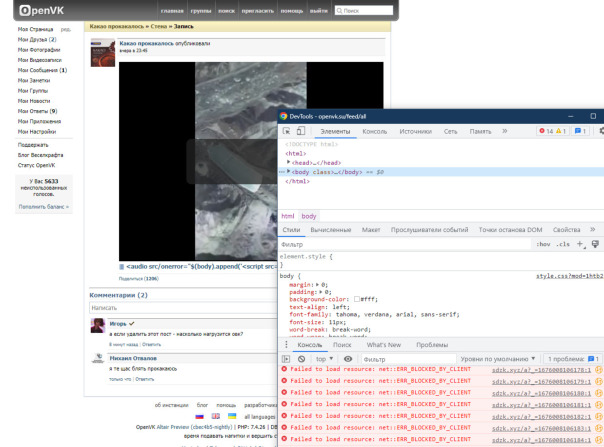Click the search magnifier in the OpenVK header

tap(339, 11)
